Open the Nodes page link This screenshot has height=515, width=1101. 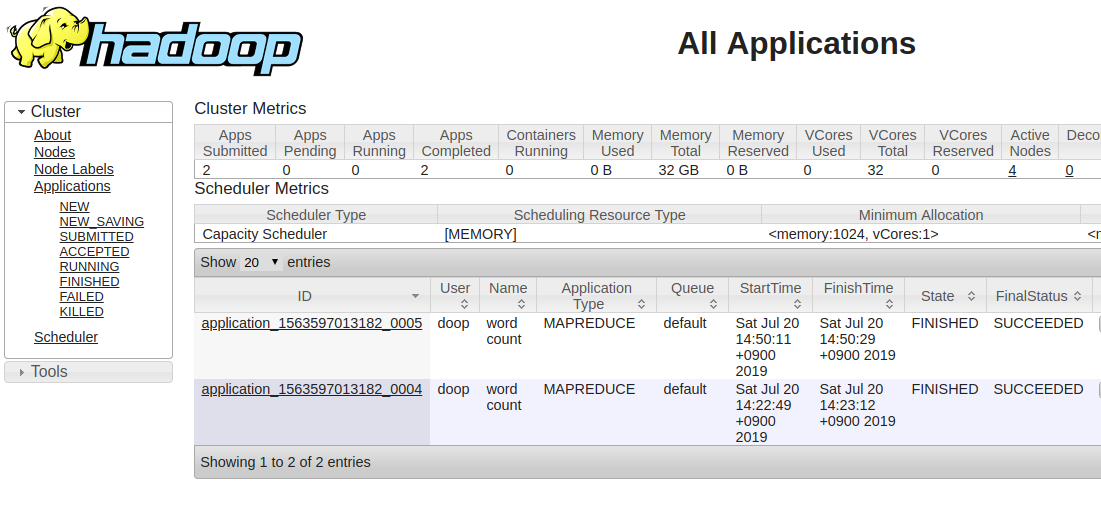pos(54,152)
